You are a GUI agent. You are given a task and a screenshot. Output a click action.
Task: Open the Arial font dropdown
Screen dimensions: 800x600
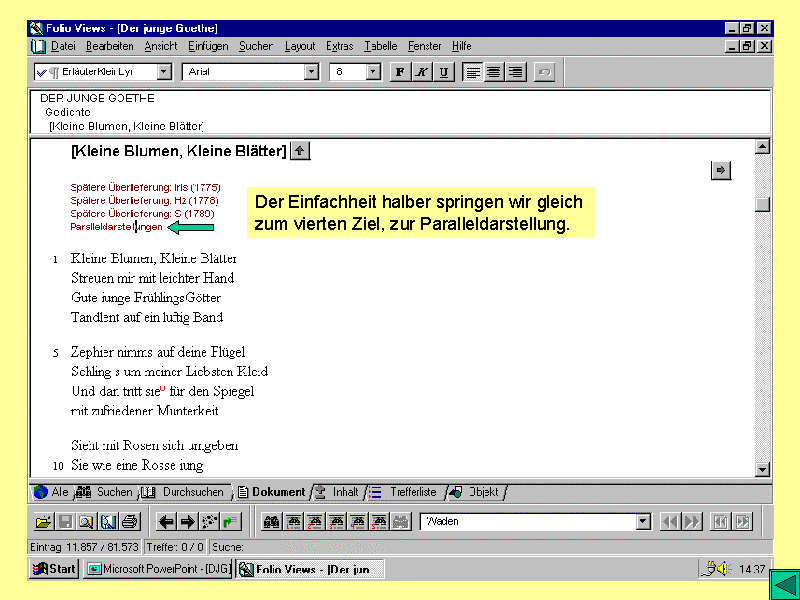click(x=311, y=72)
